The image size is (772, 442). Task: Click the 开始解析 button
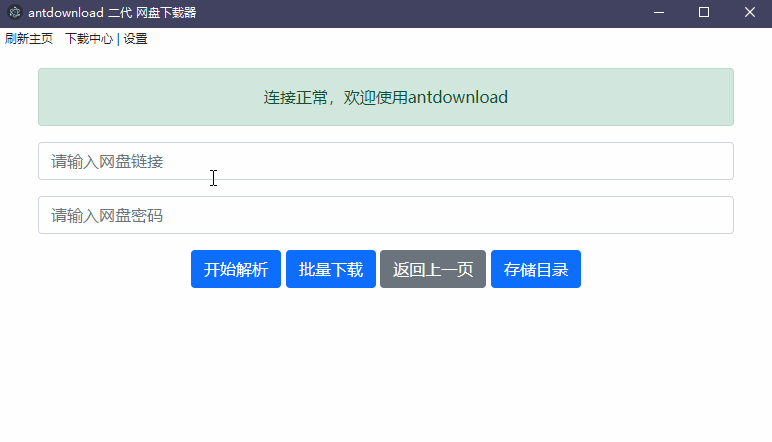pyautogui.click(x=235, y=269)
